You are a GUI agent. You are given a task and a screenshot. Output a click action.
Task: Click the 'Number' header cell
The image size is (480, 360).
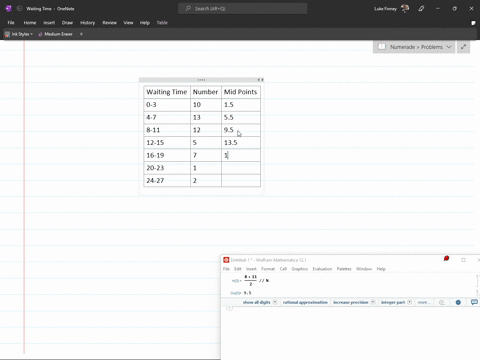206,92
